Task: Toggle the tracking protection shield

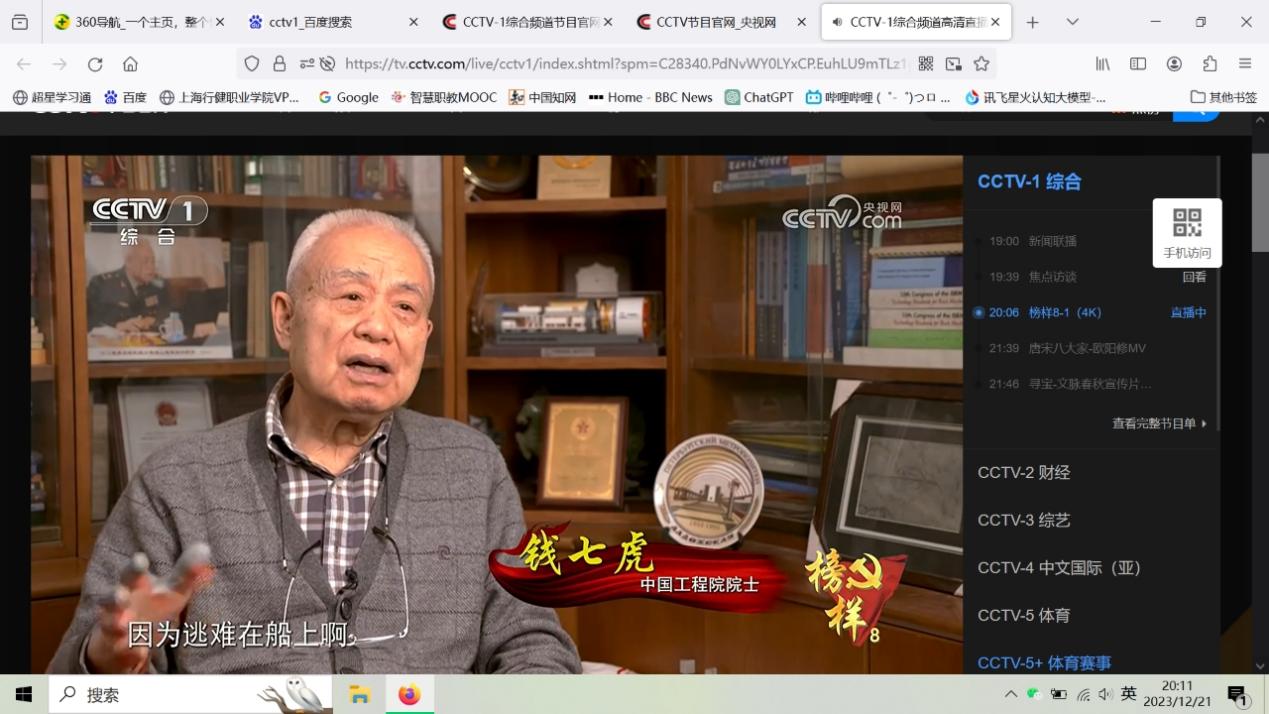Action: 252,64
